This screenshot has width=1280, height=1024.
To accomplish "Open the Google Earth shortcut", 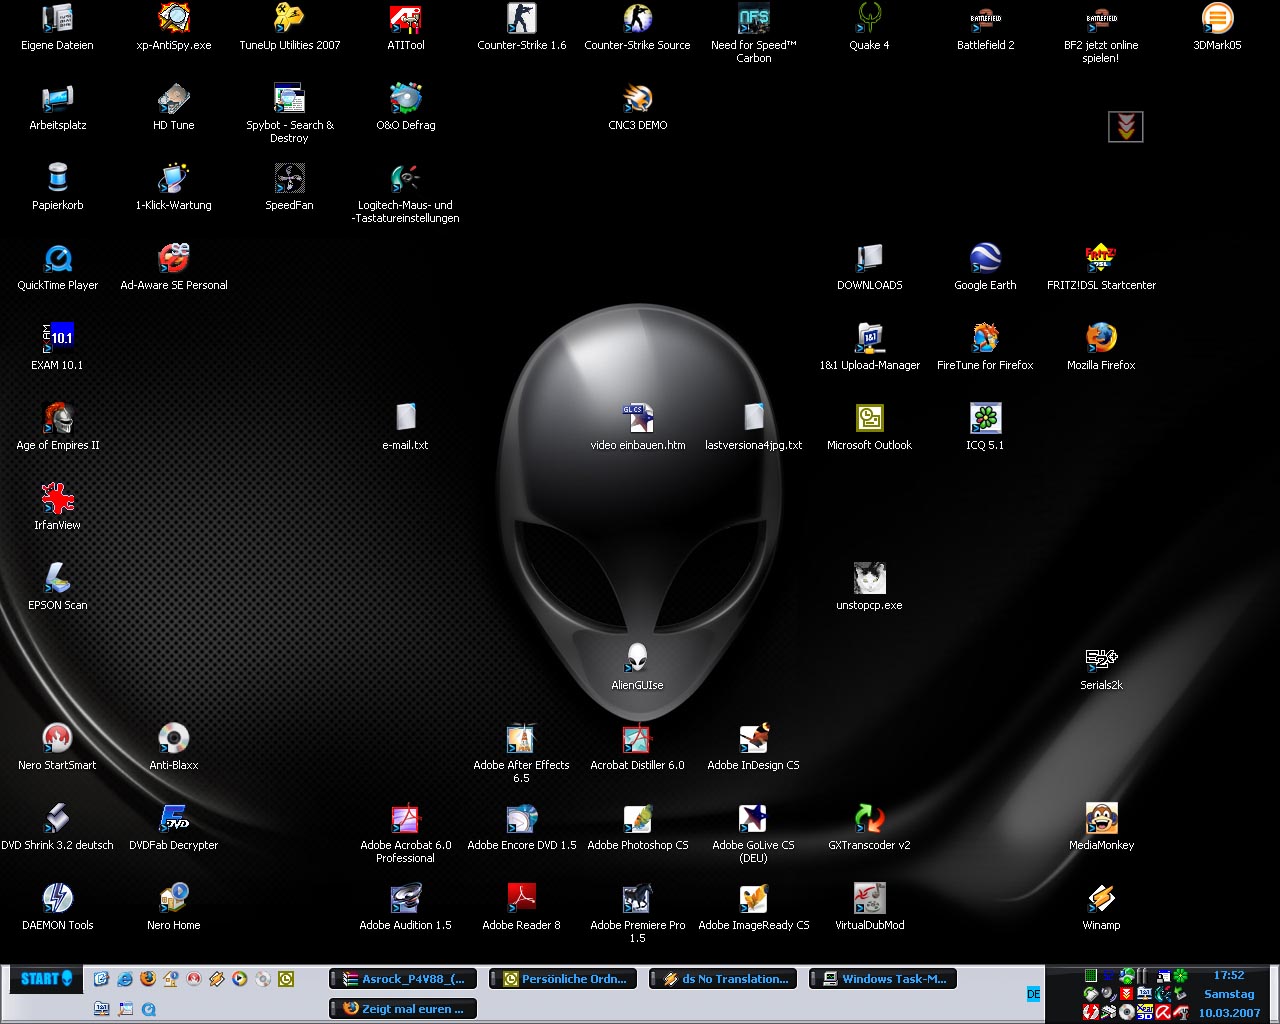I will point(985,268).
